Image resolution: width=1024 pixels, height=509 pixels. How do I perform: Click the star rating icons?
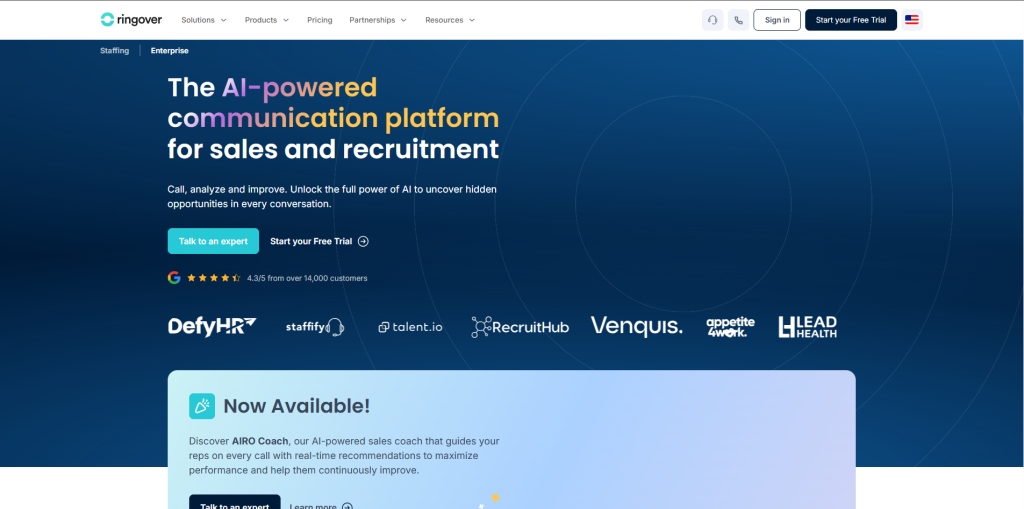coord(214,278)
